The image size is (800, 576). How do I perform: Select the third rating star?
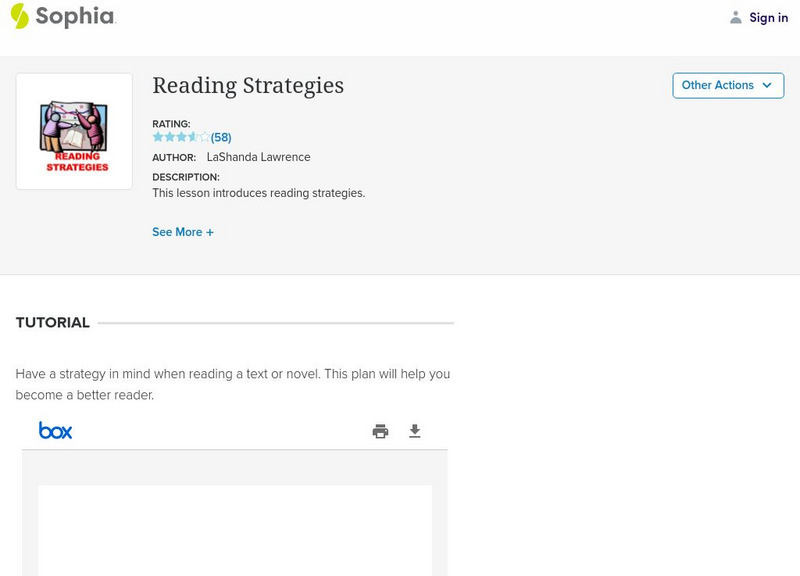pos(181,137)
